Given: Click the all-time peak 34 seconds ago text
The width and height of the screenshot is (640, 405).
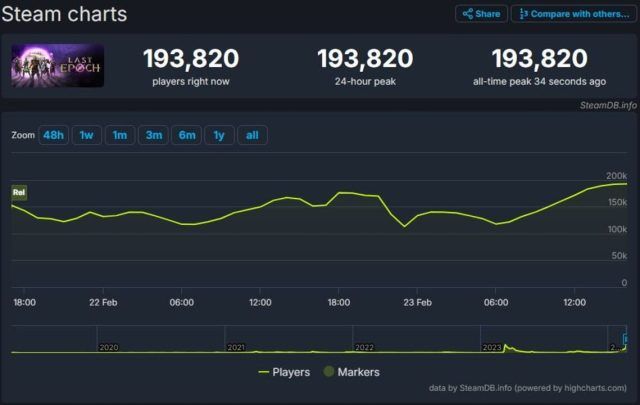Looking at the screenshot, I should [x=539, y=82].
